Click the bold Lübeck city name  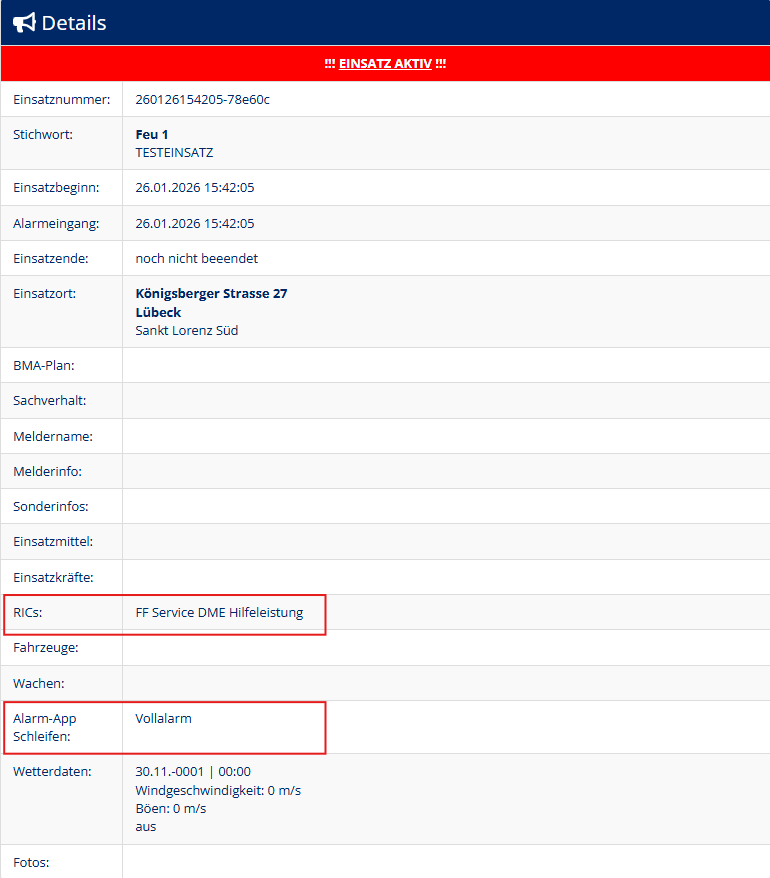(158, 312)
